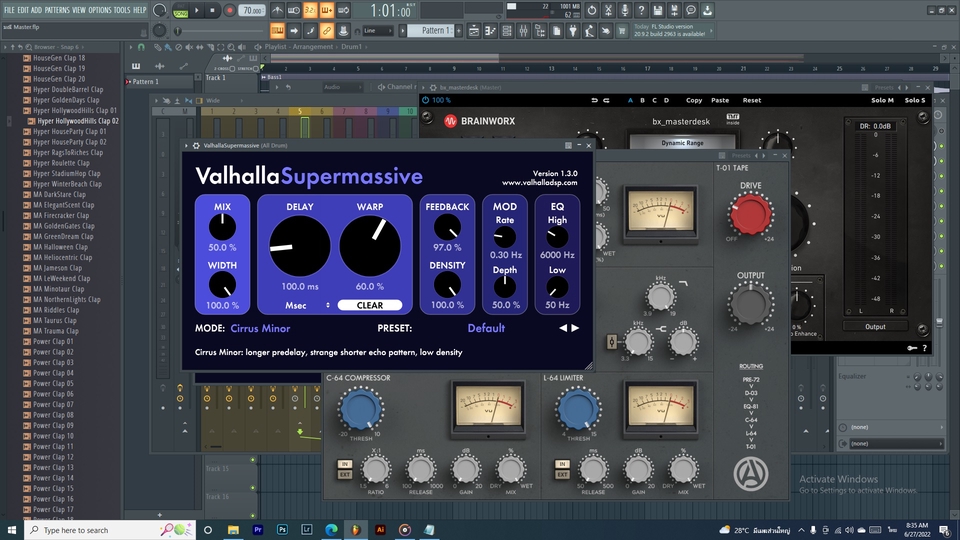Viewport: 960px width, 540px height.
Task: Click Copy in bx_masterdesk toolbar
Action: point(694,100)
